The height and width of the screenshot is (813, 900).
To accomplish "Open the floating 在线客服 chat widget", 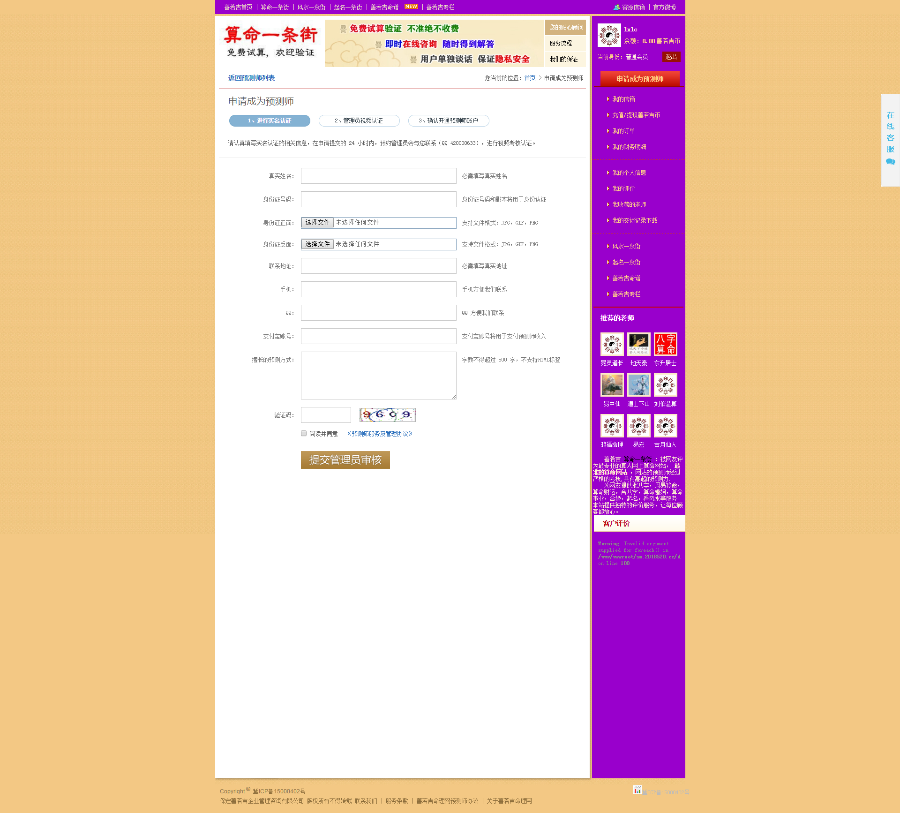I will 890,140.
